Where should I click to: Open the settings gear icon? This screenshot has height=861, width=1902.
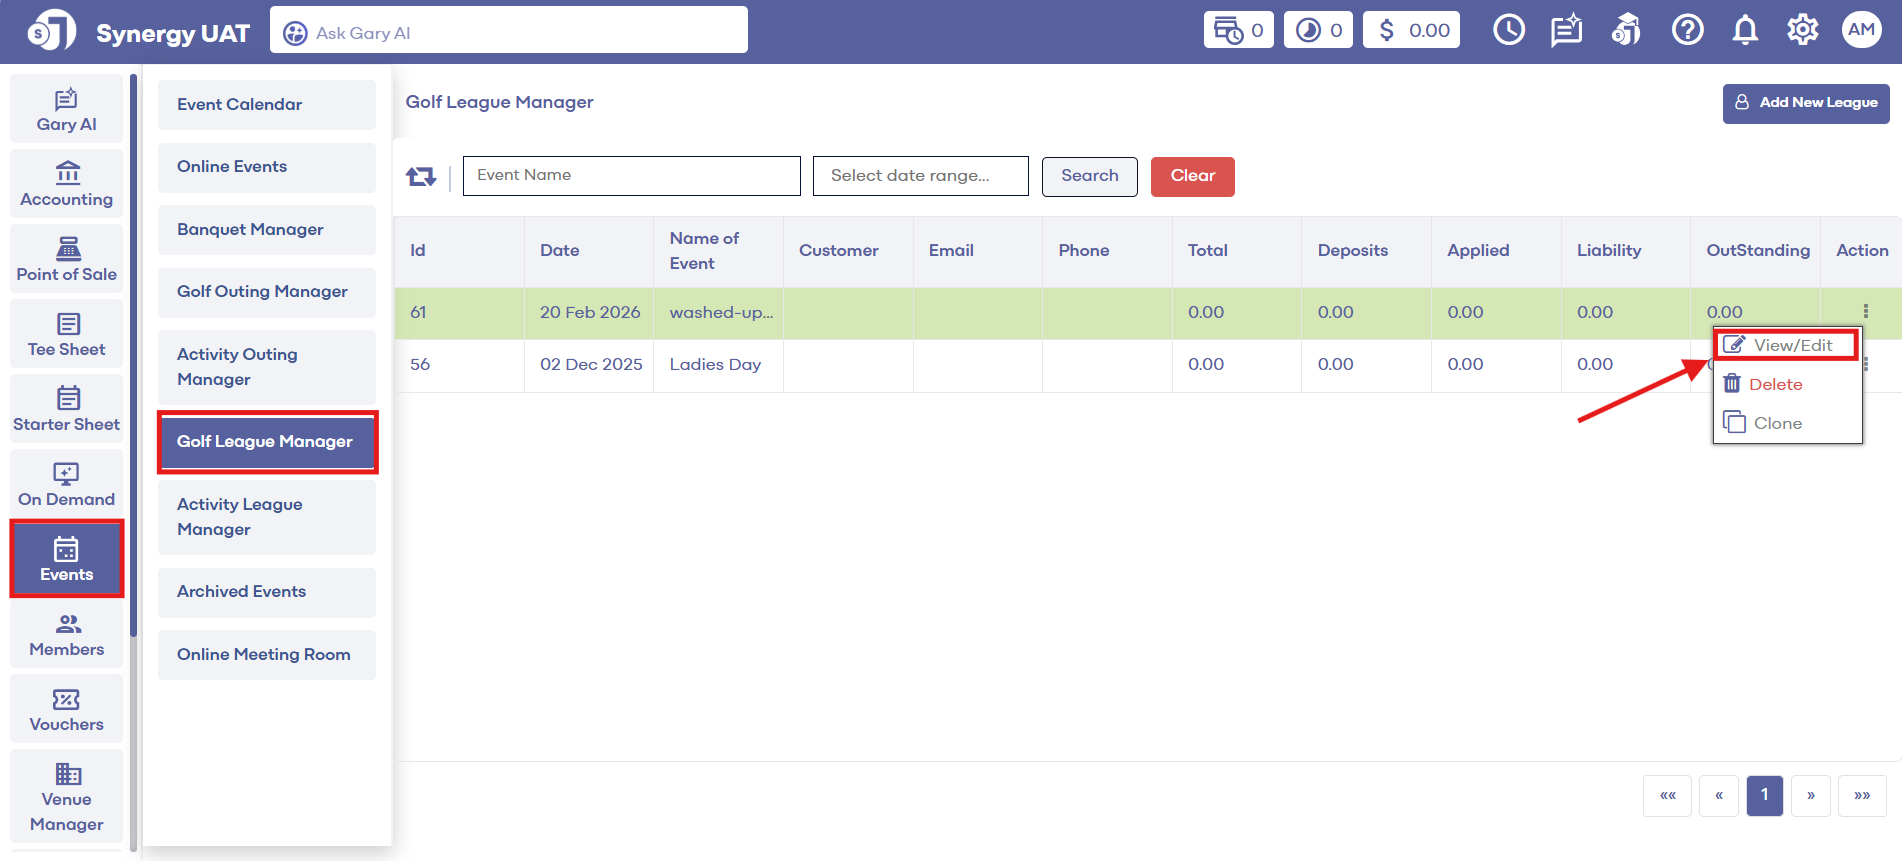pos(1802,30)
